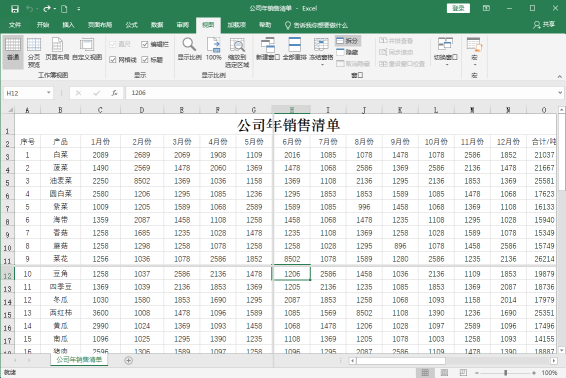
Task: Switch to the 公式 ribbon tab
Action: click(131, 25)
